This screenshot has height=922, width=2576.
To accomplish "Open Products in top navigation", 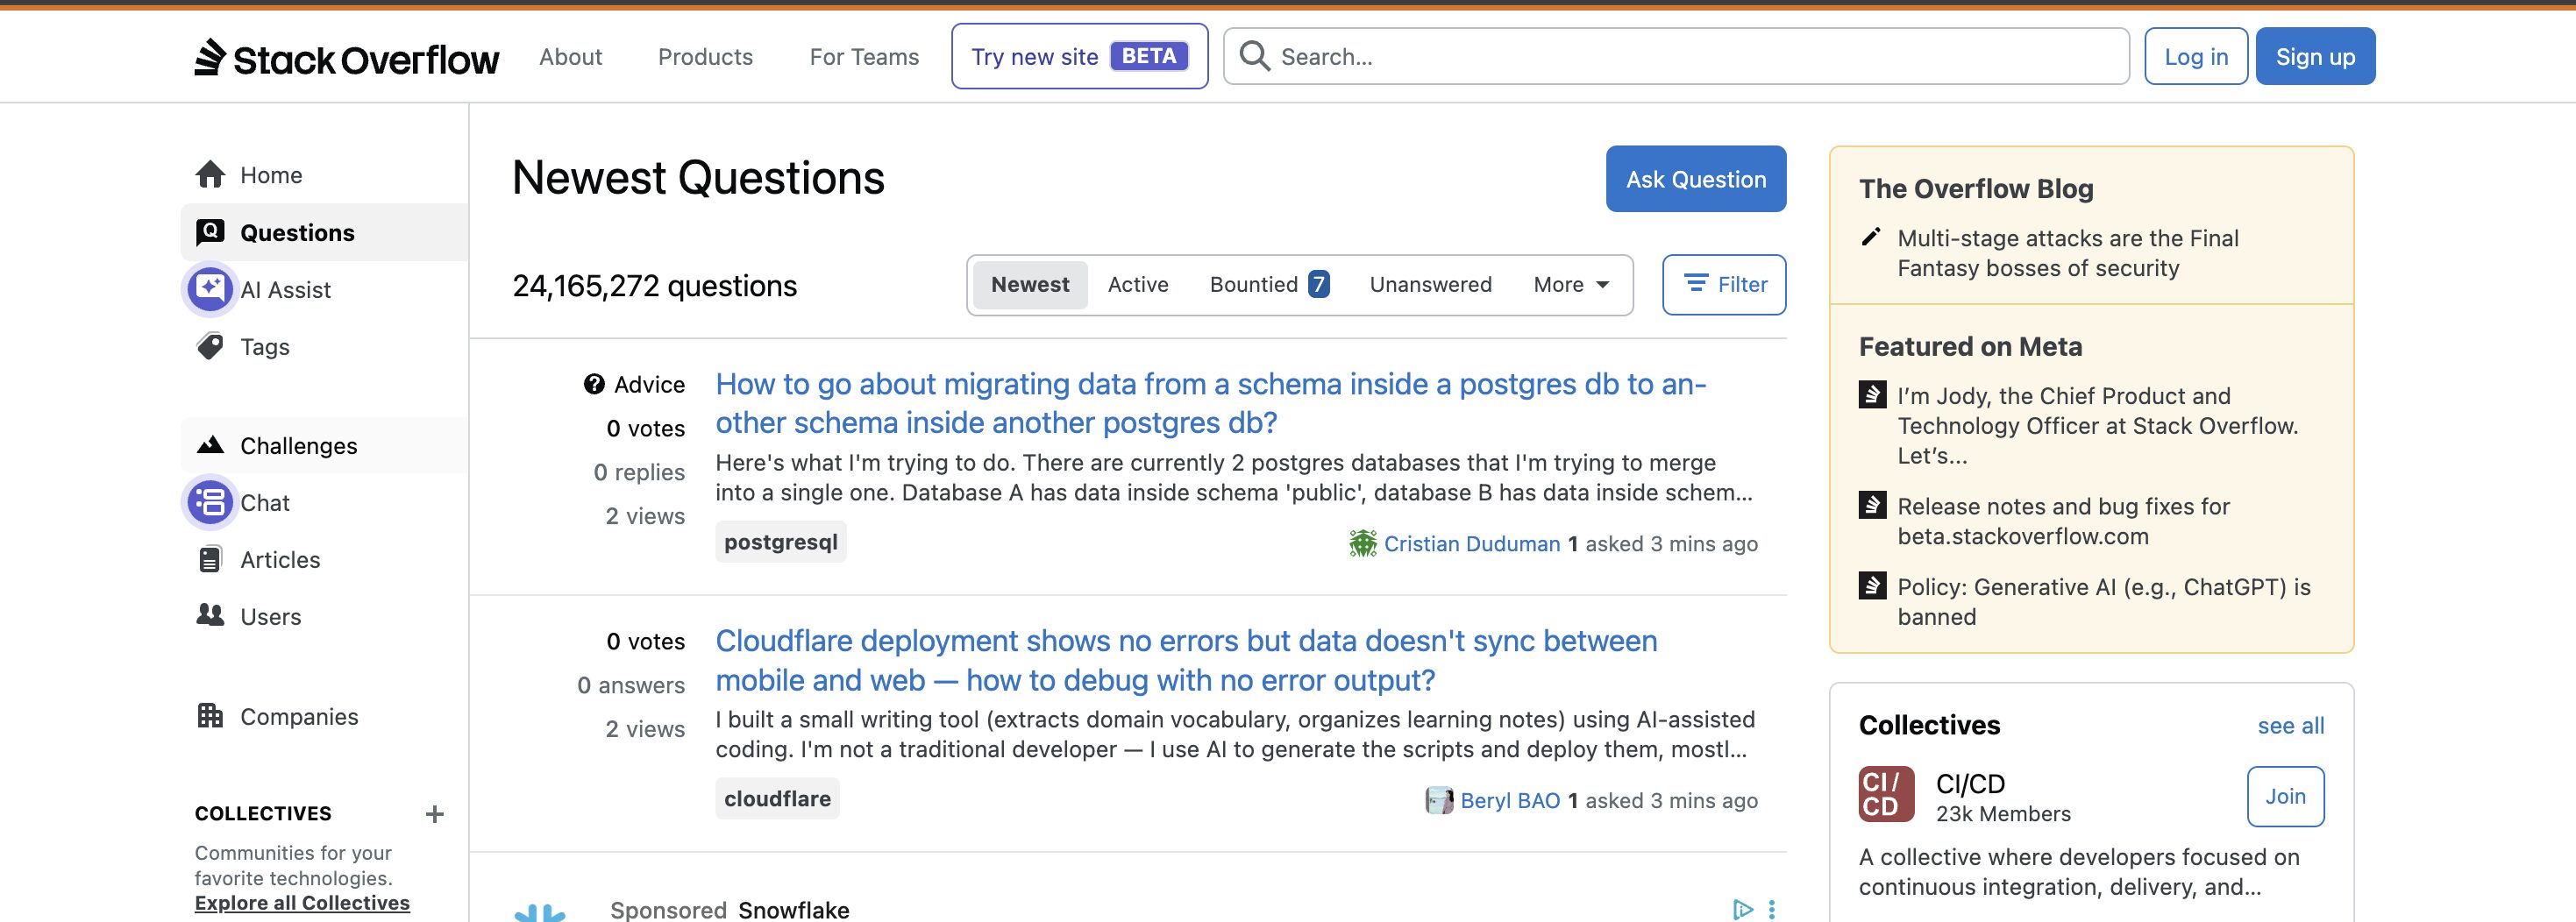I will point(705,57).
